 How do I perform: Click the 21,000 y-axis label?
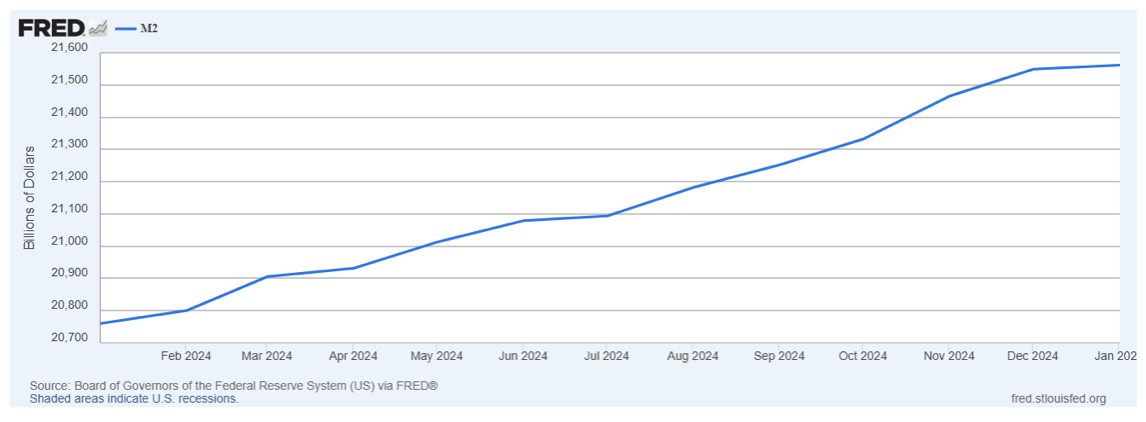(x=67, y=241)
